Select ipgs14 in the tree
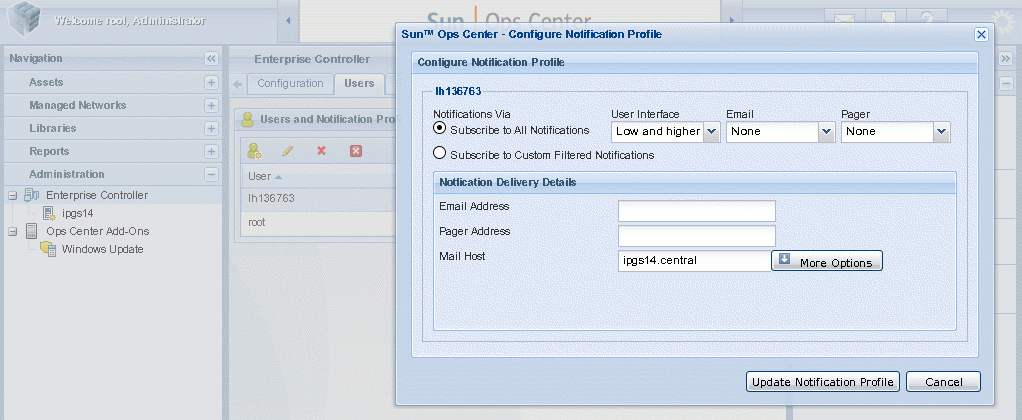This screenshot has width=1022, height=420. [x=78, y=213]
